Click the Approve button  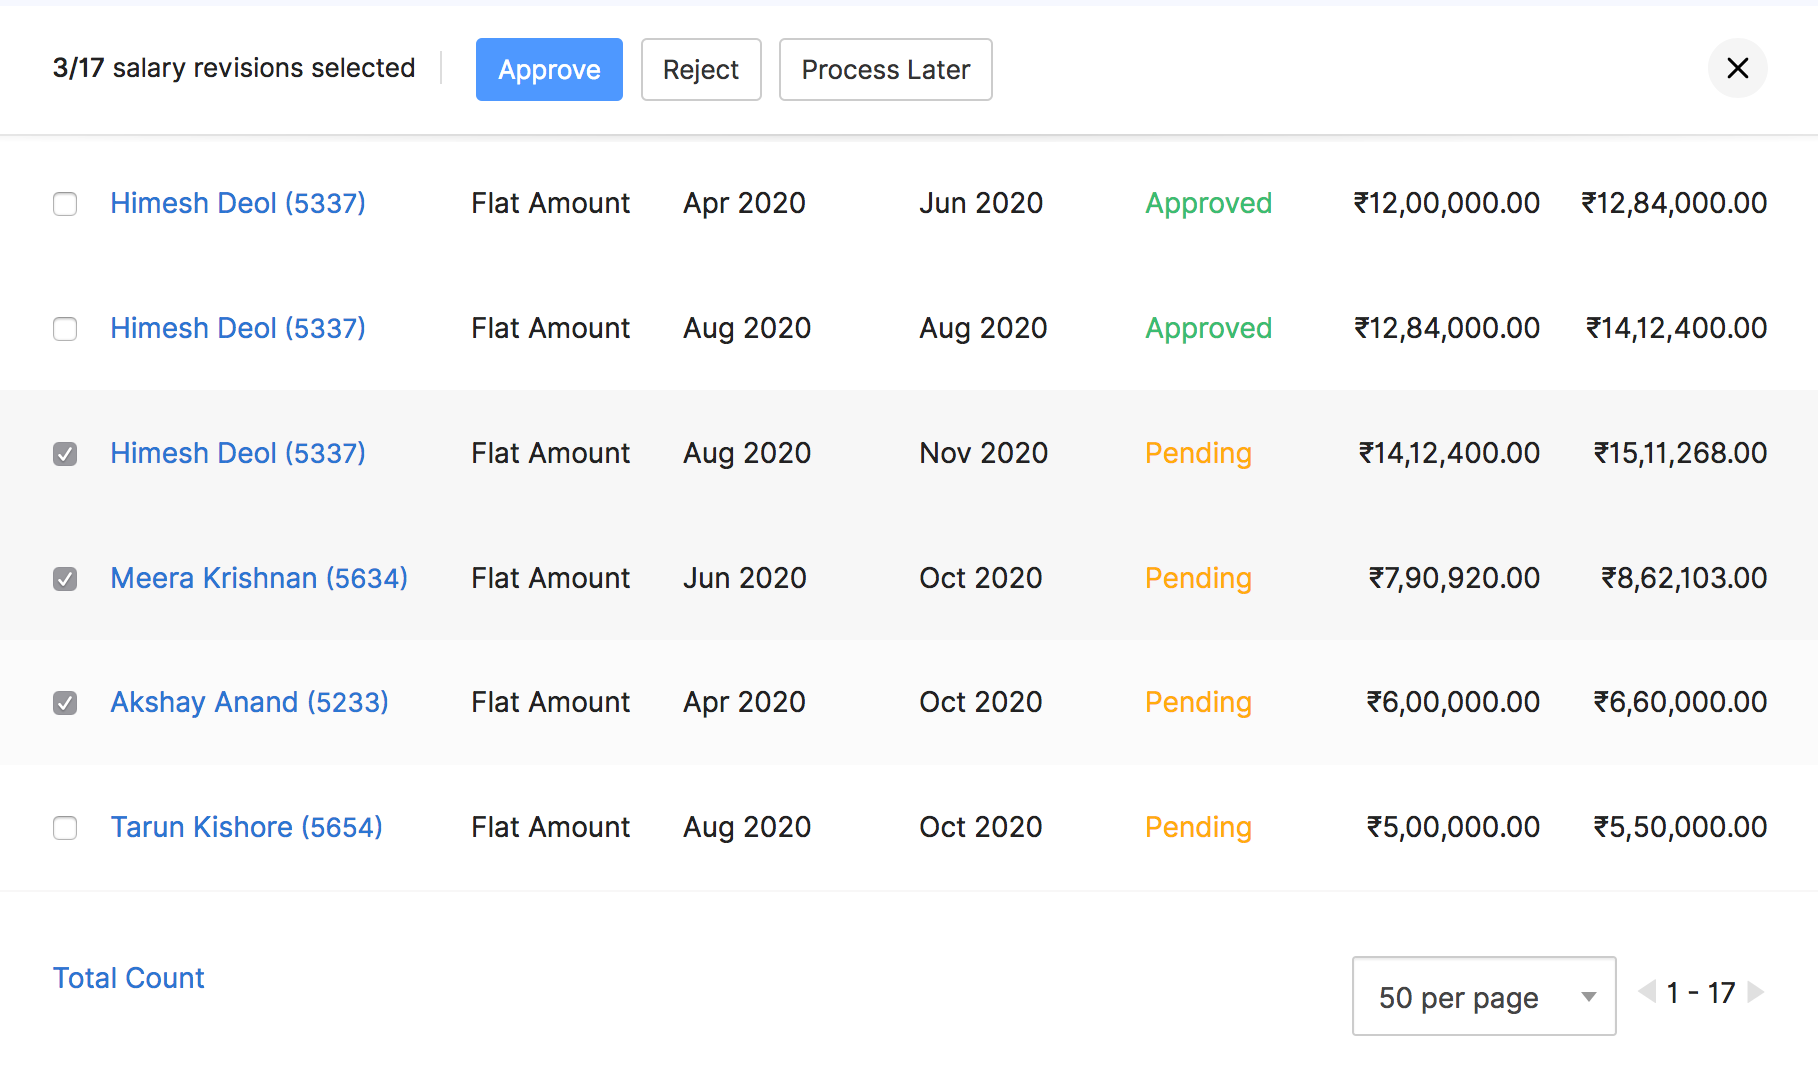point(549,69)
